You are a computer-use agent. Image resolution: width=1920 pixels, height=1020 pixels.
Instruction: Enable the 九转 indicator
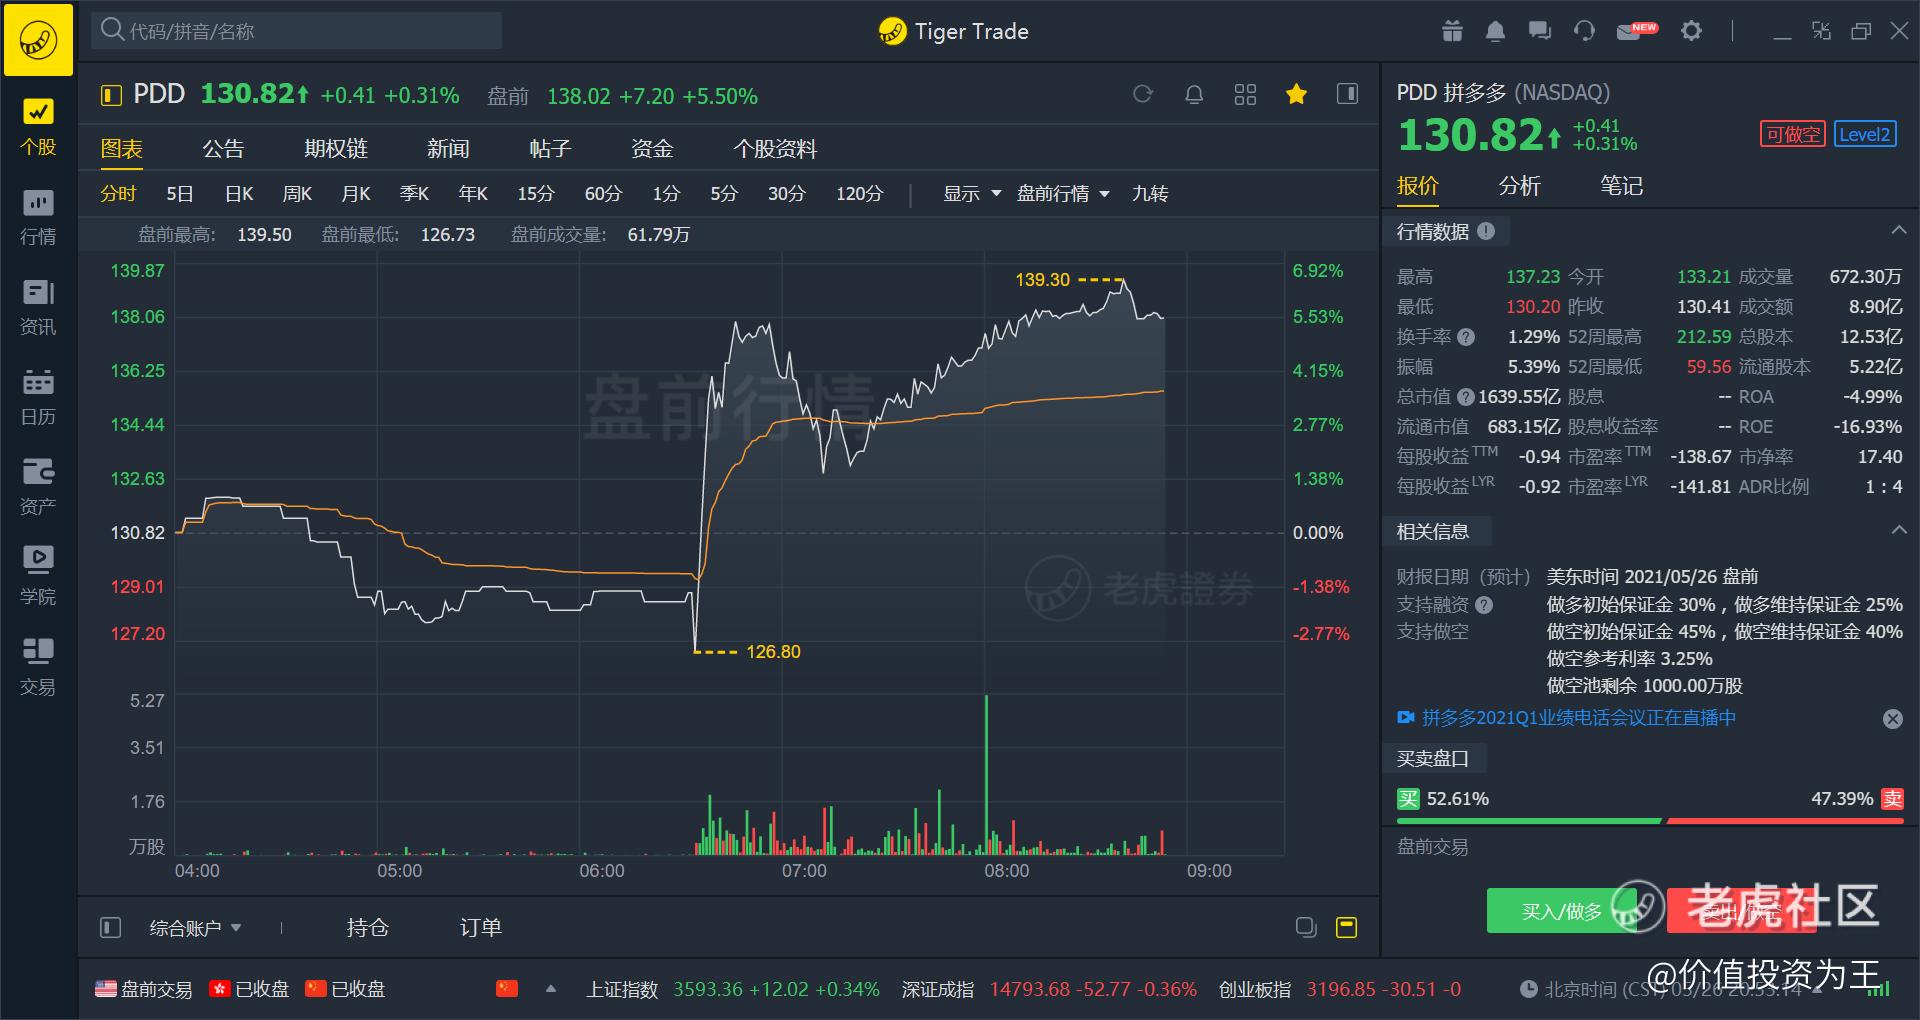click(1150, 194)
